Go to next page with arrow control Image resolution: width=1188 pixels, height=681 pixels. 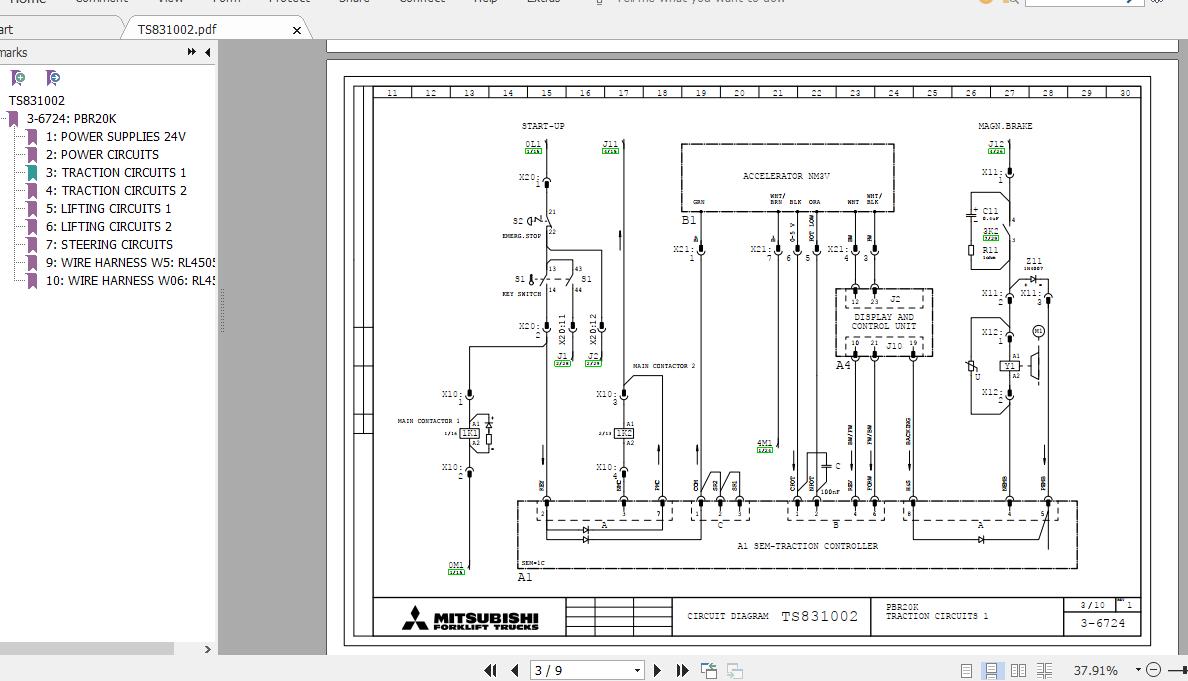[657, 670]
